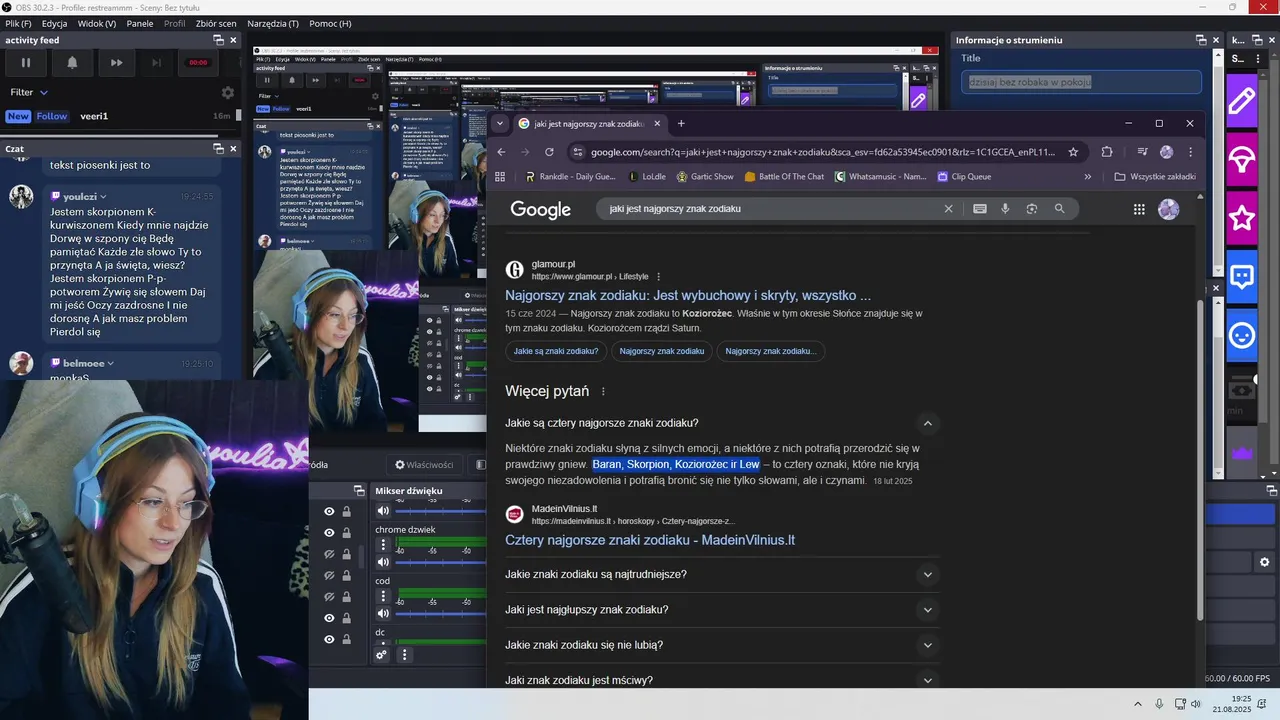Open the Plik (F) menu
The height and width of the screenshot is (720, 1280).
[x=18, y=23]
